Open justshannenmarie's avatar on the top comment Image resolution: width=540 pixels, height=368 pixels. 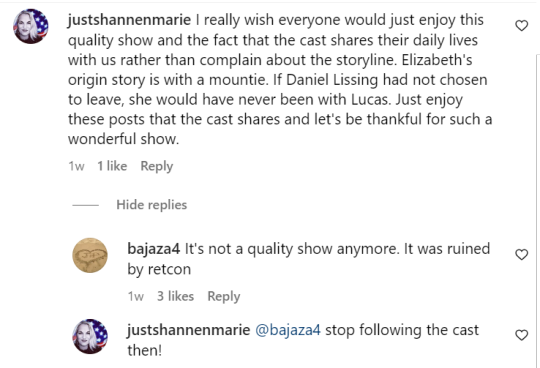[x=31, y=26]
